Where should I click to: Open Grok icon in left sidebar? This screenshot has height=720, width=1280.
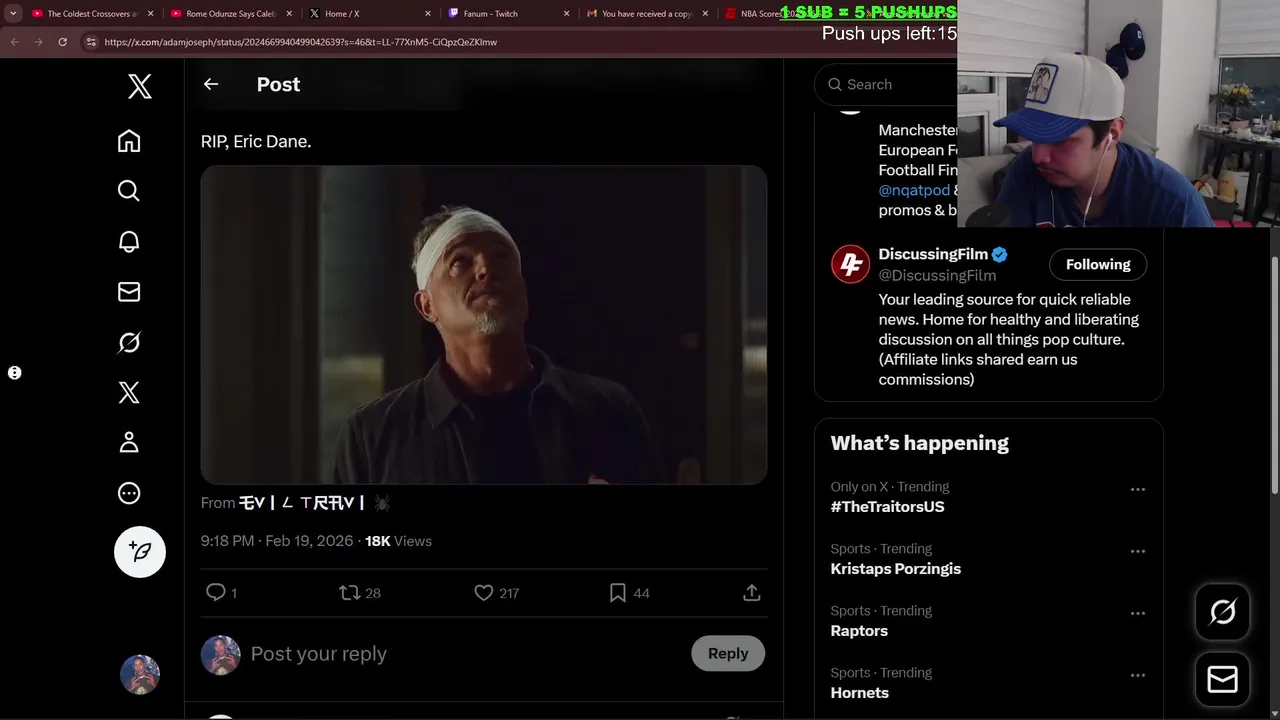click(129, 342)
